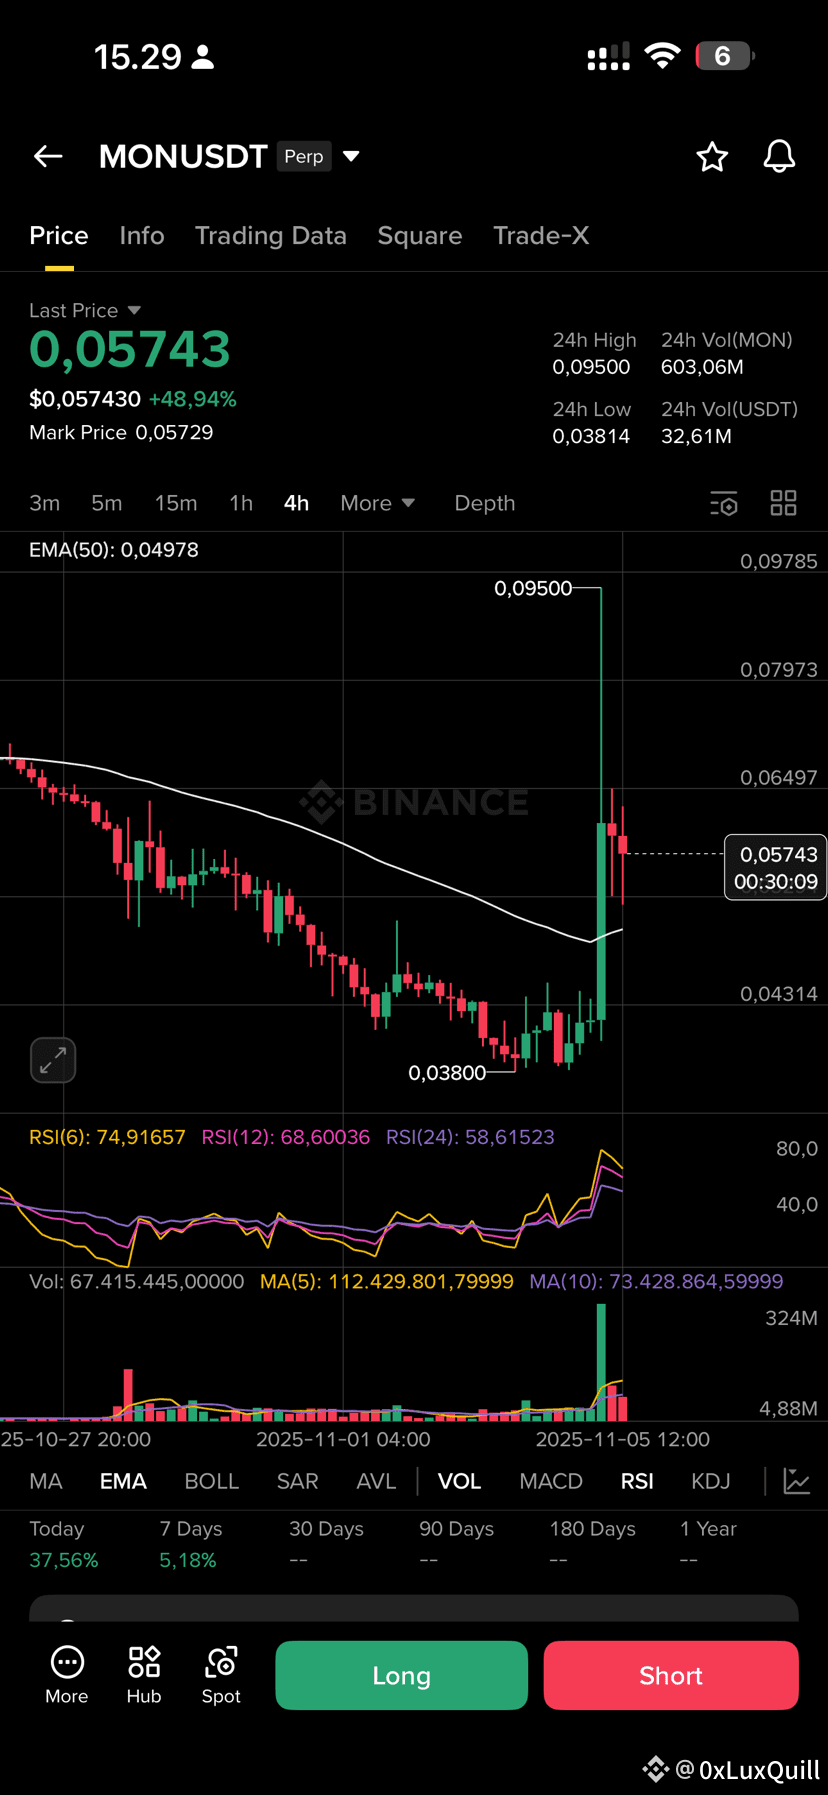This screenshot has height=1795, width=828.
Task: Tap the Short button
Action: [671, 1675]
